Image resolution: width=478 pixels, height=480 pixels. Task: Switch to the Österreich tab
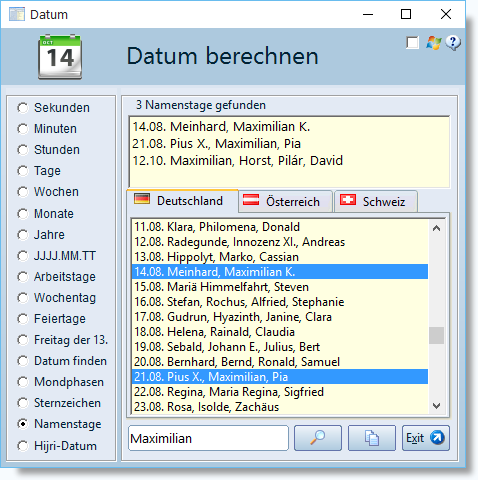(286, 202)
